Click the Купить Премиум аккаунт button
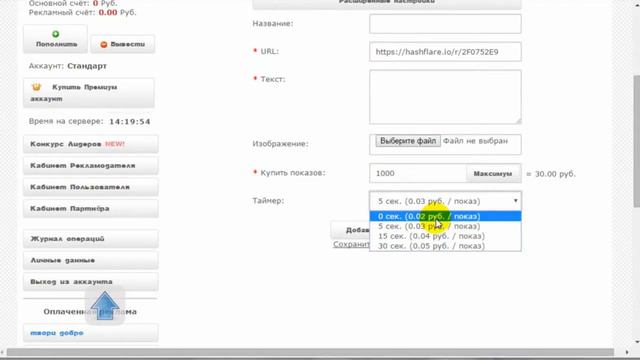The height and width of the screenshot is (360, 640). (89, 93)
